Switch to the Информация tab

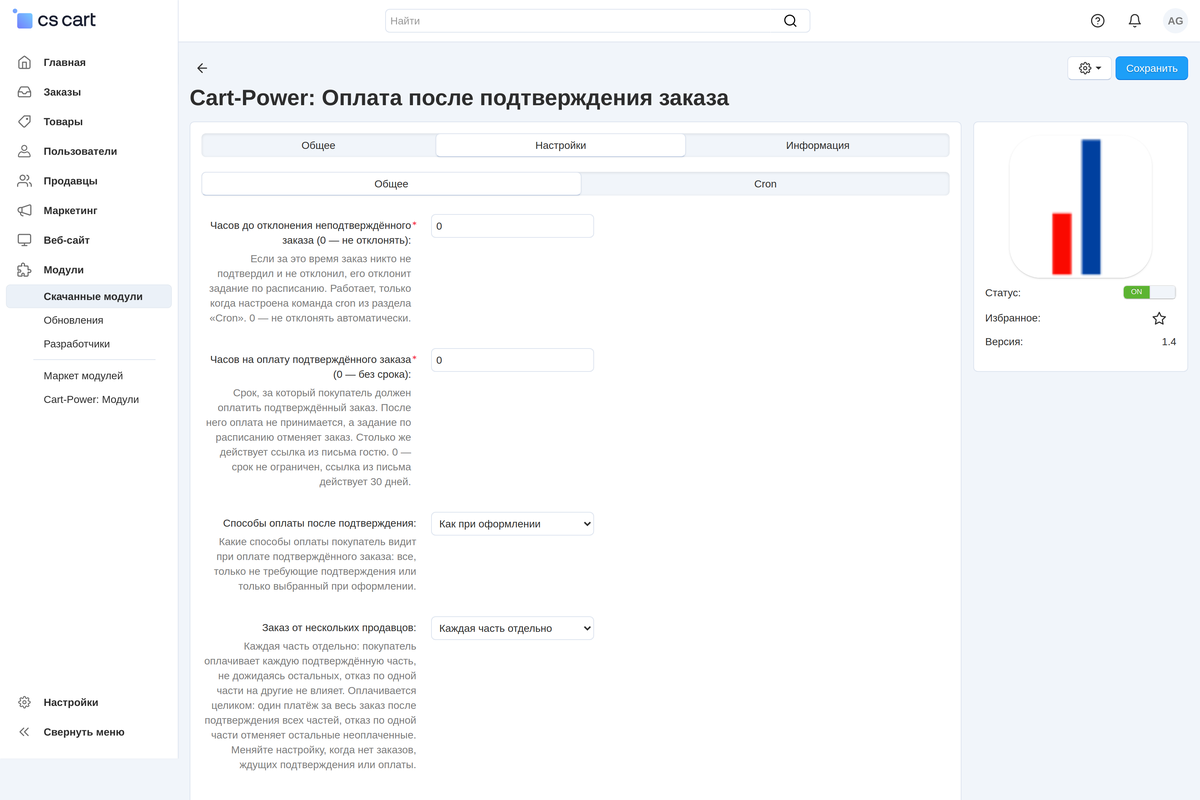[817, 145]
